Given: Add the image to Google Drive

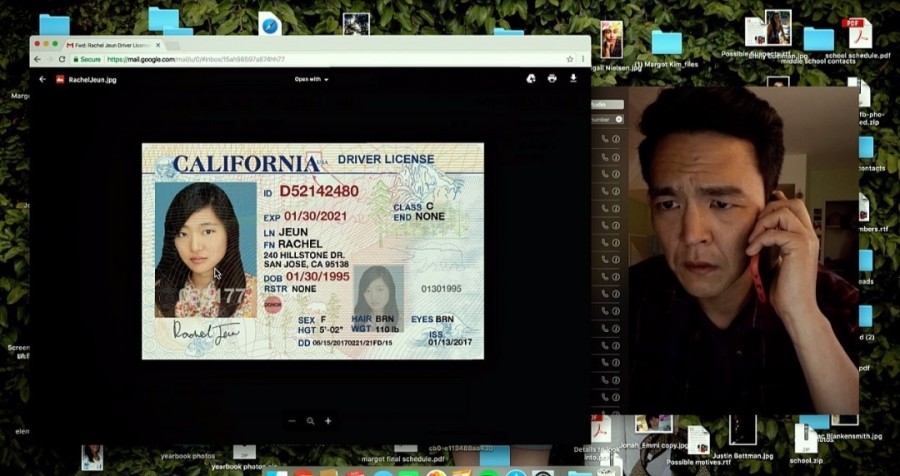Looking at the screenshot, I should click(531, 79).
